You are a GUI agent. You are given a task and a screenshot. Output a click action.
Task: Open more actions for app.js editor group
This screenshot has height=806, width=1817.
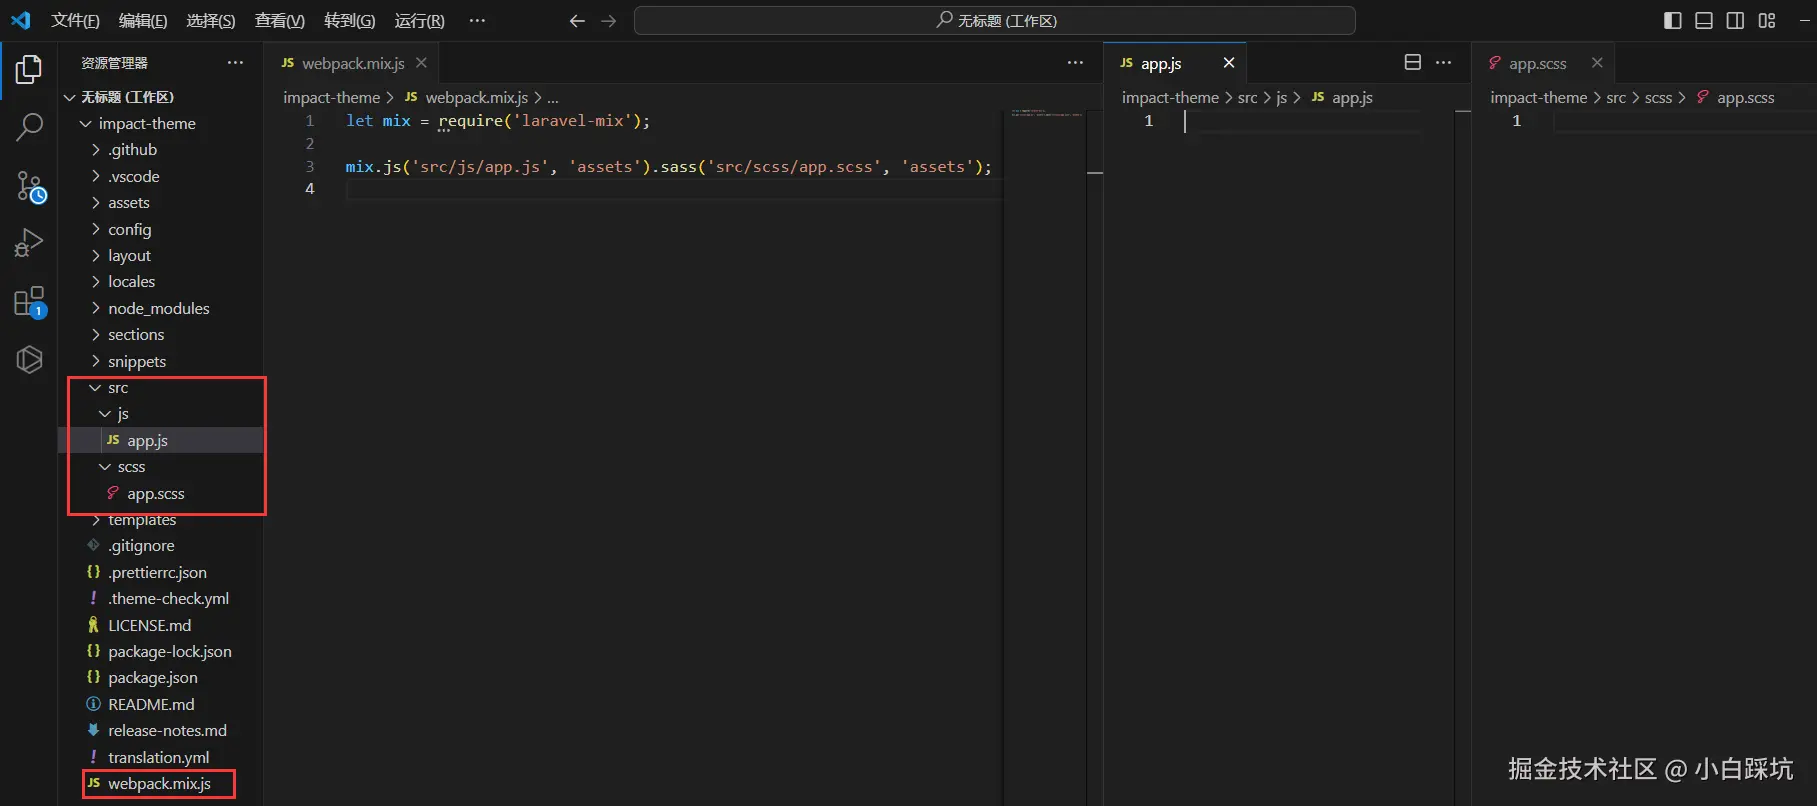click(1443, 62)
